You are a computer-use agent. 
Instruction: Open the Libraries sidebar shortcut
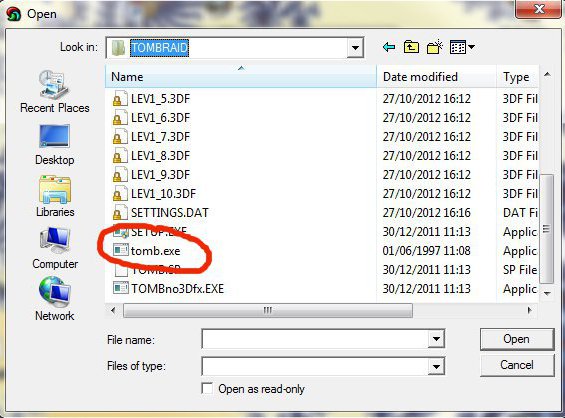(x=55, y=197)
